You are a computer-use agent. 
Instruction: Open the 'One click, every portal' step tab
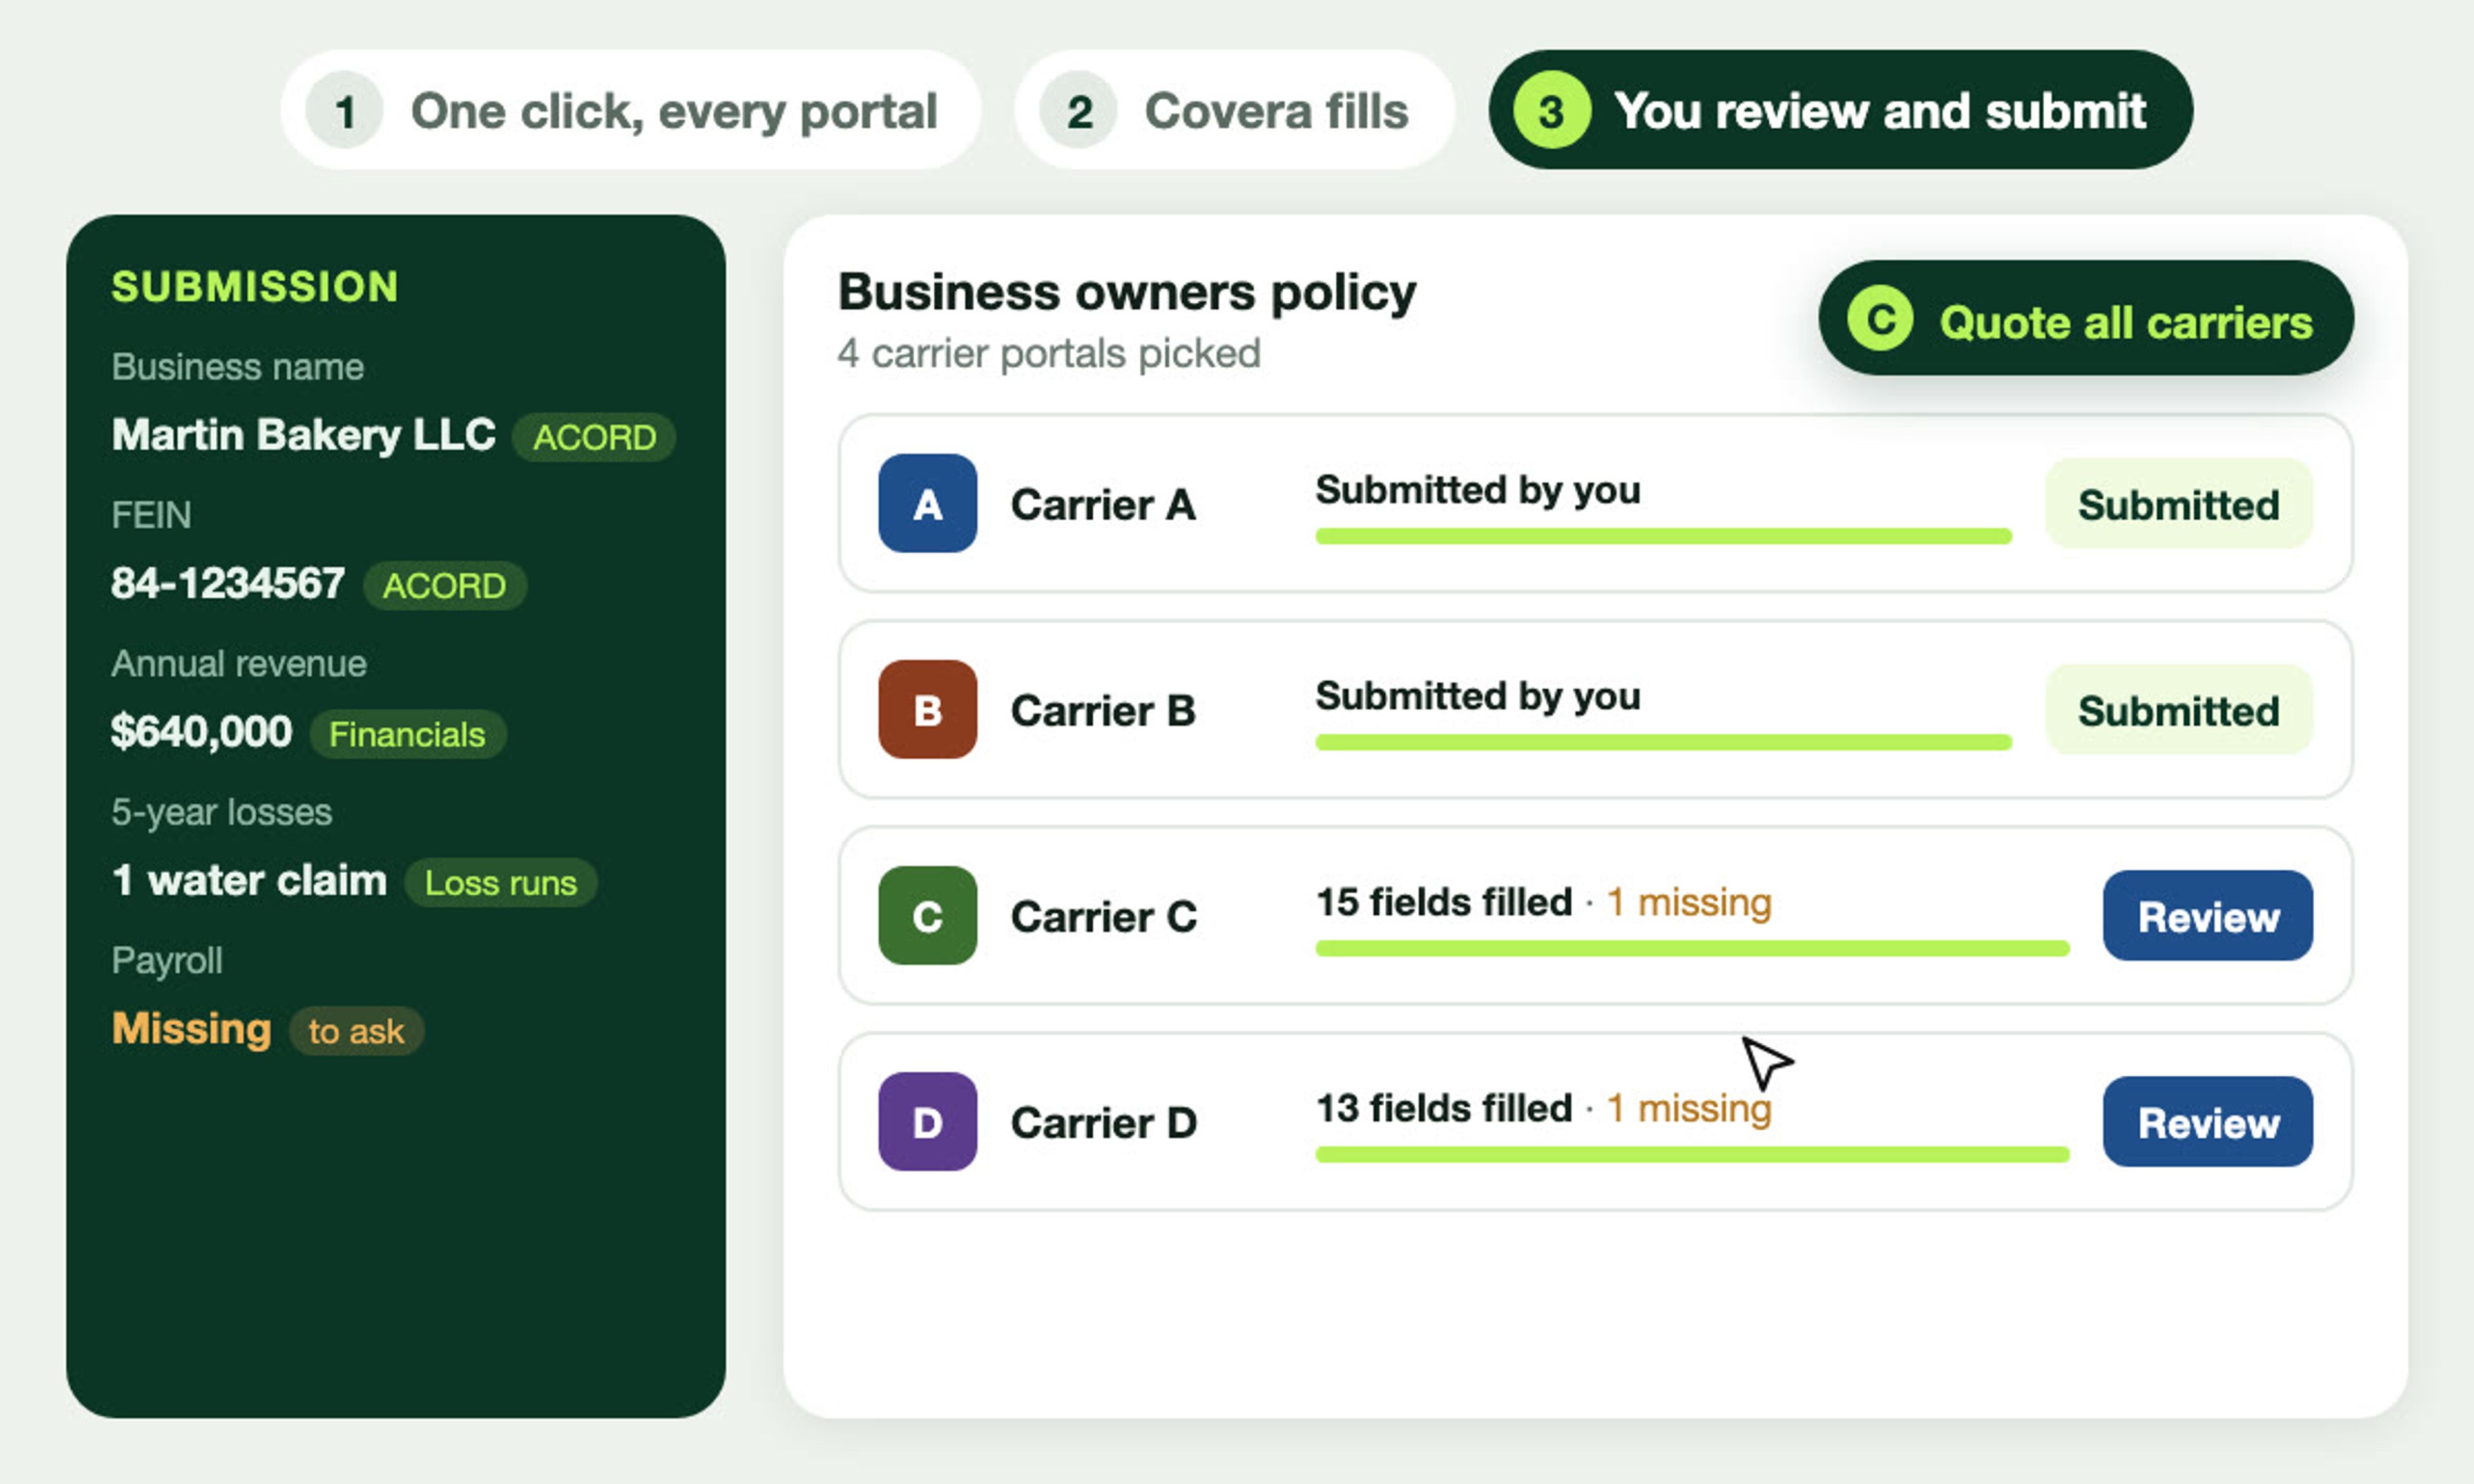click(x=630, y=110)
